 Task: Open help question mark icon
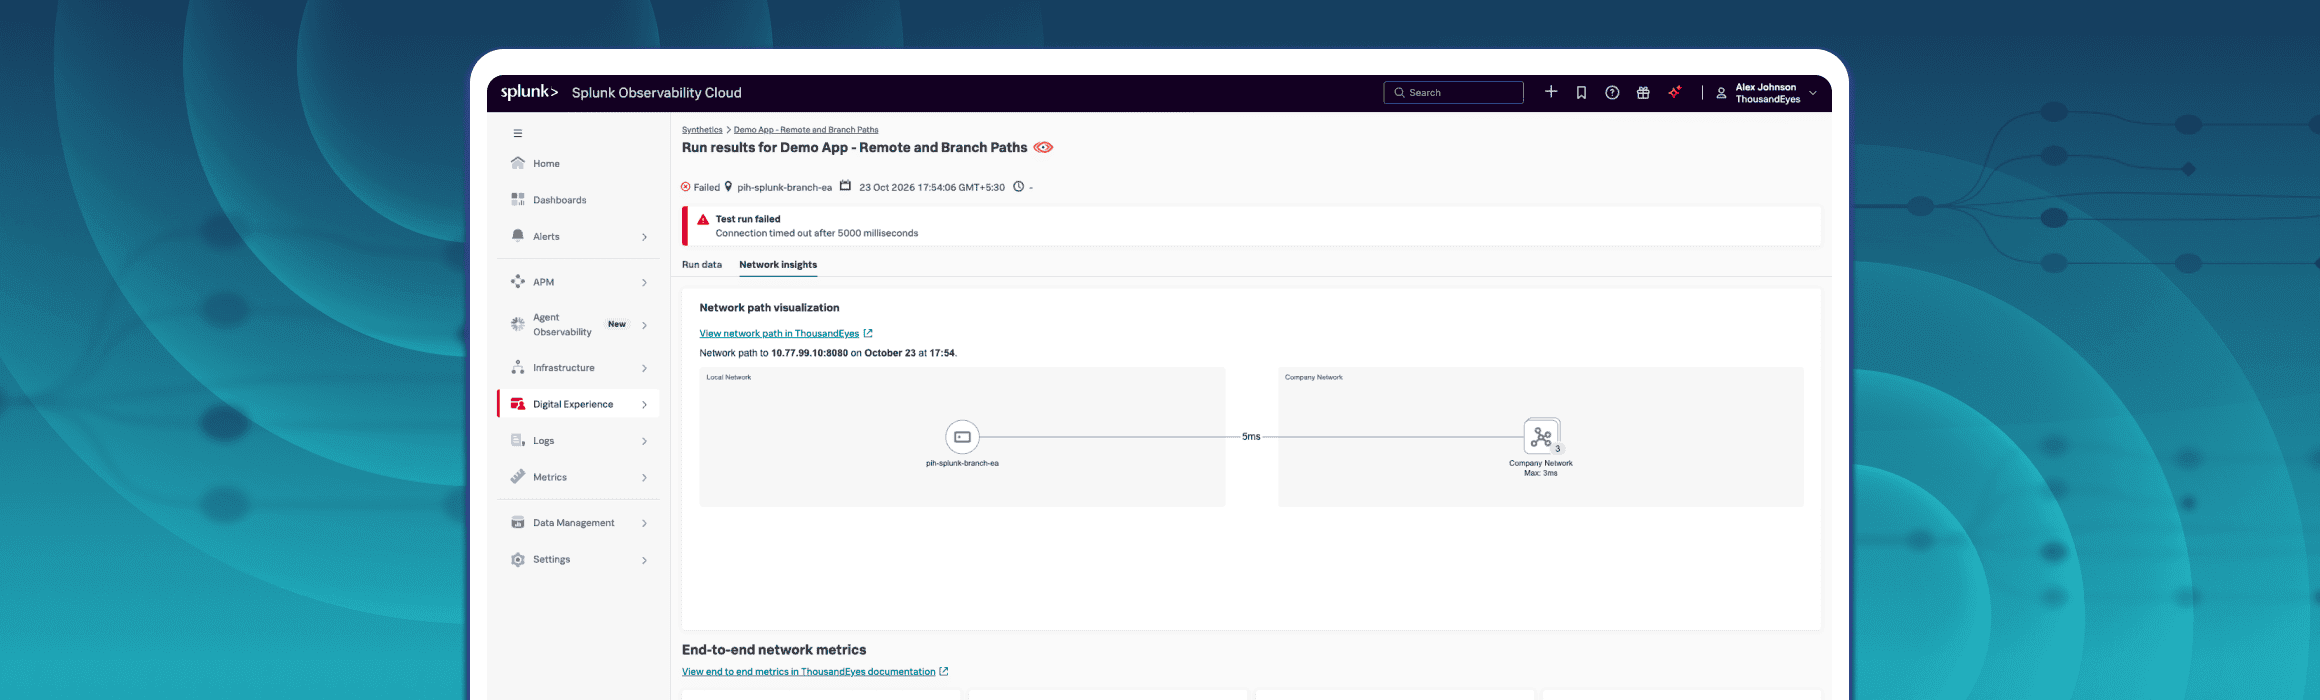[1612, 93]
